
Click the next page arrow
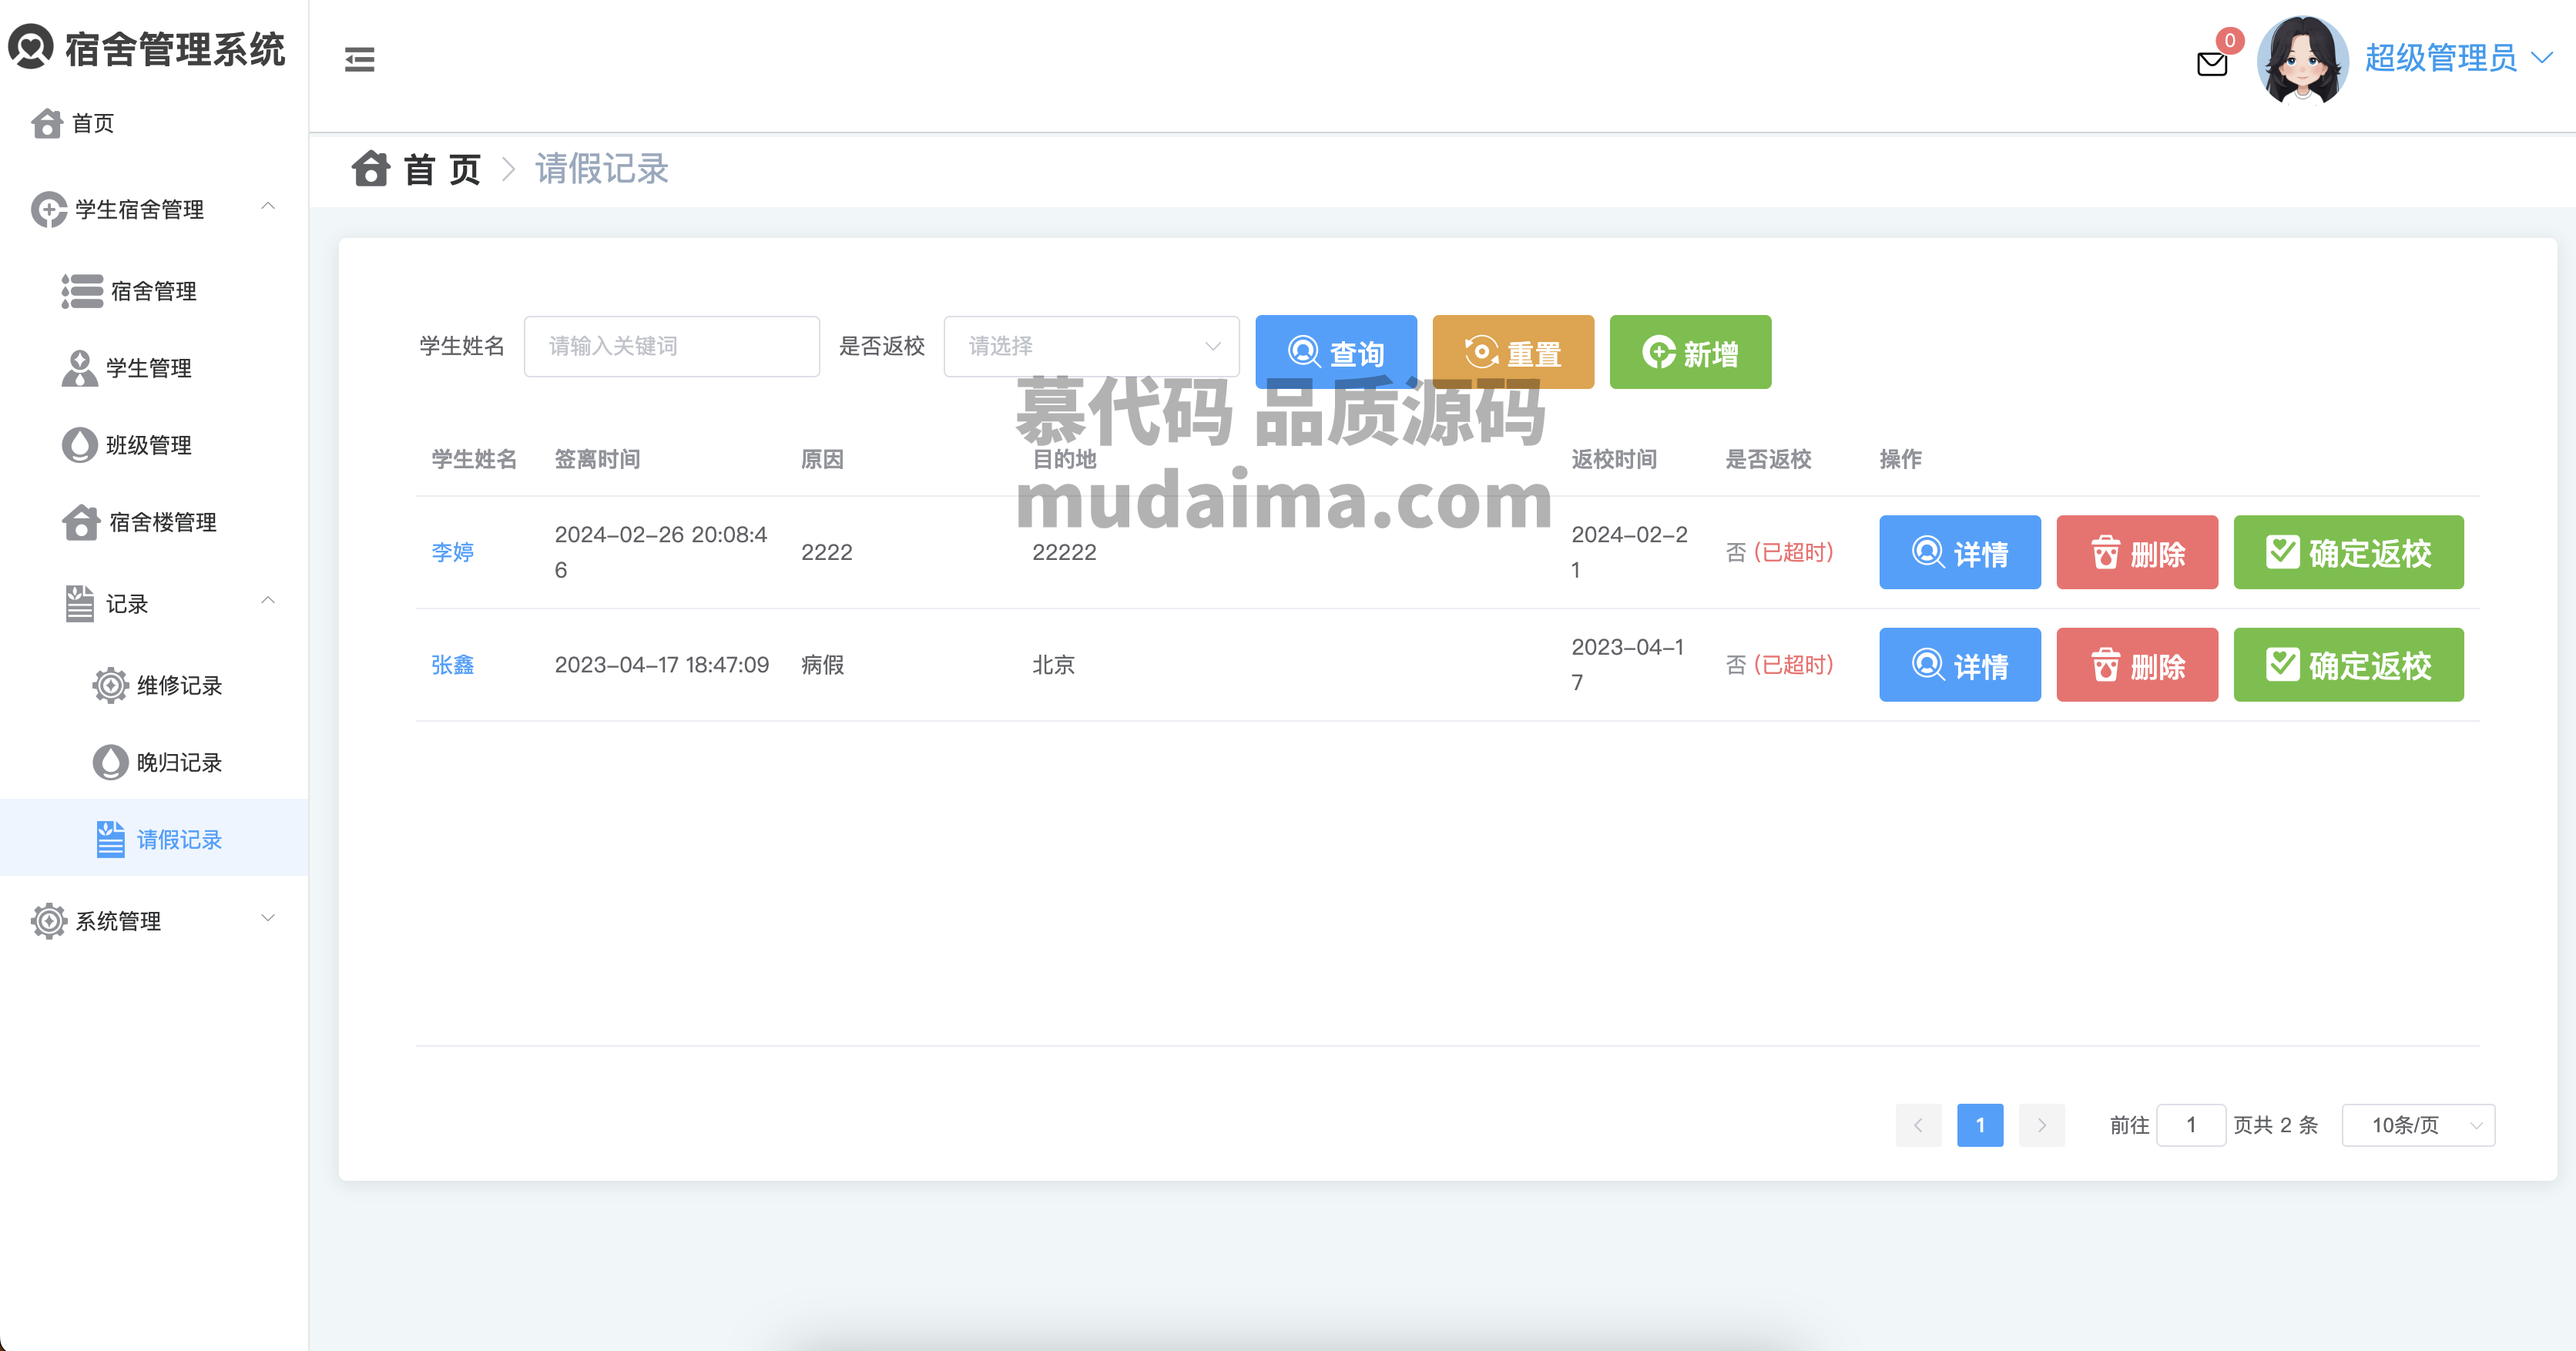[x=2042, y=1125]
